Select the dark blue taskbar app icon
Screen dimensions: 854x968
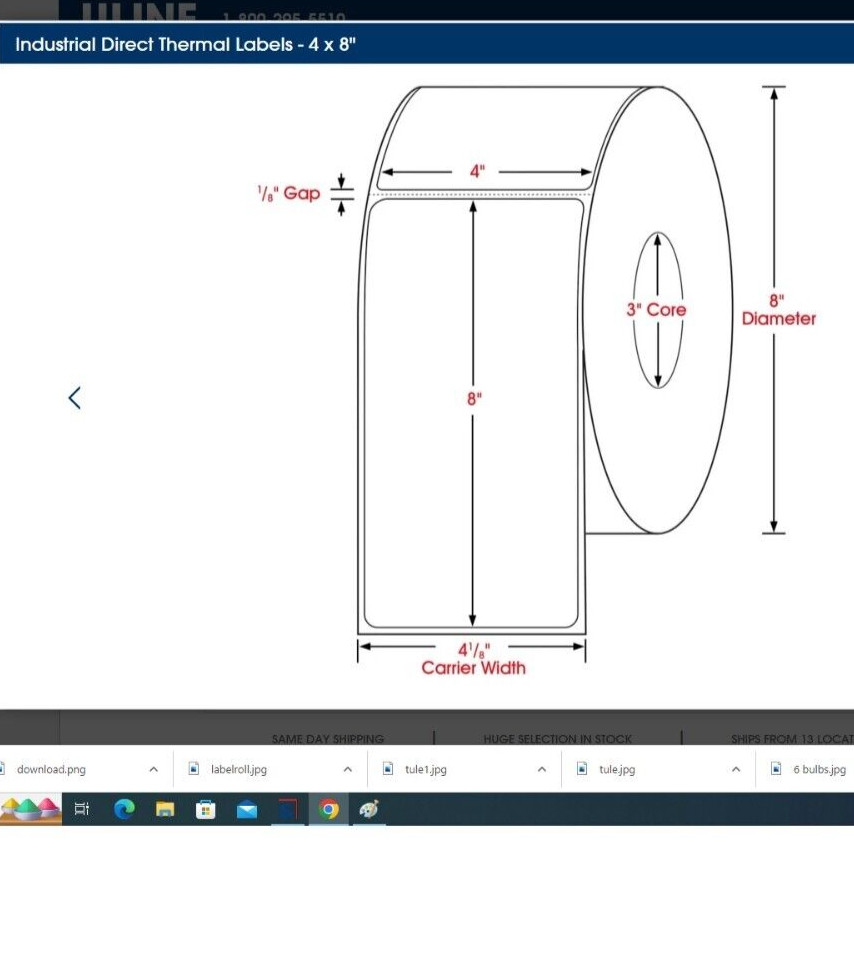288,809
